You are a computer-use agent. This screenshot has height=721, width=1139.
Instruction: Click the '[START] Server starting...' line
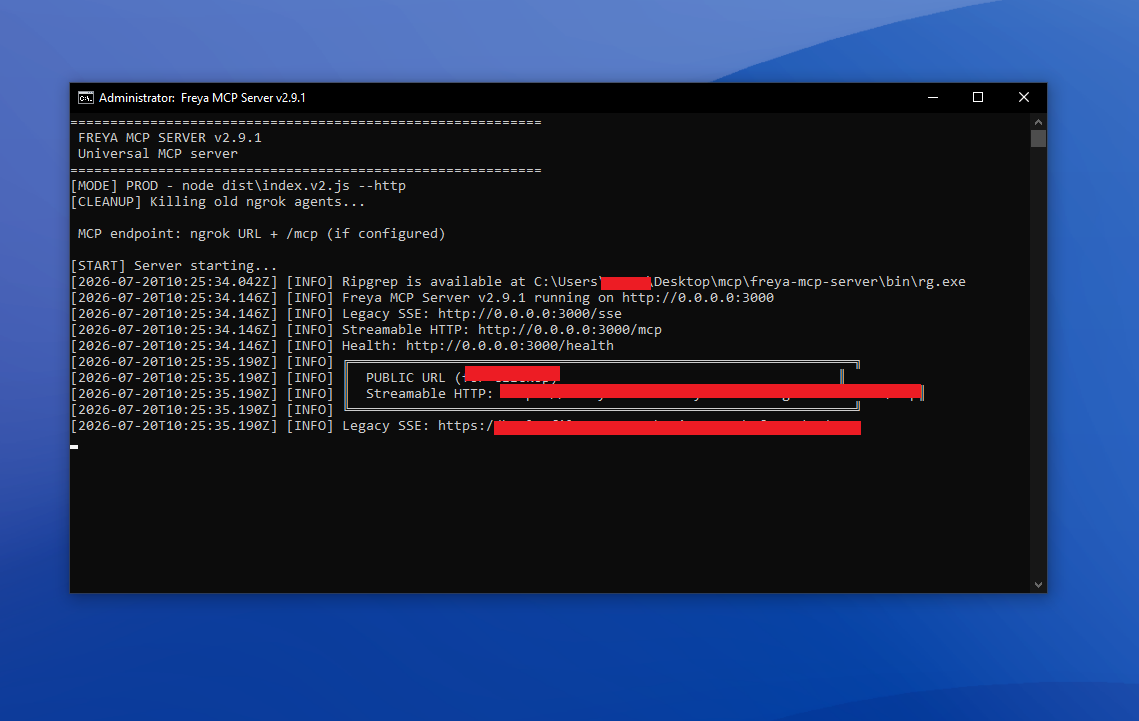pos(174,265)
